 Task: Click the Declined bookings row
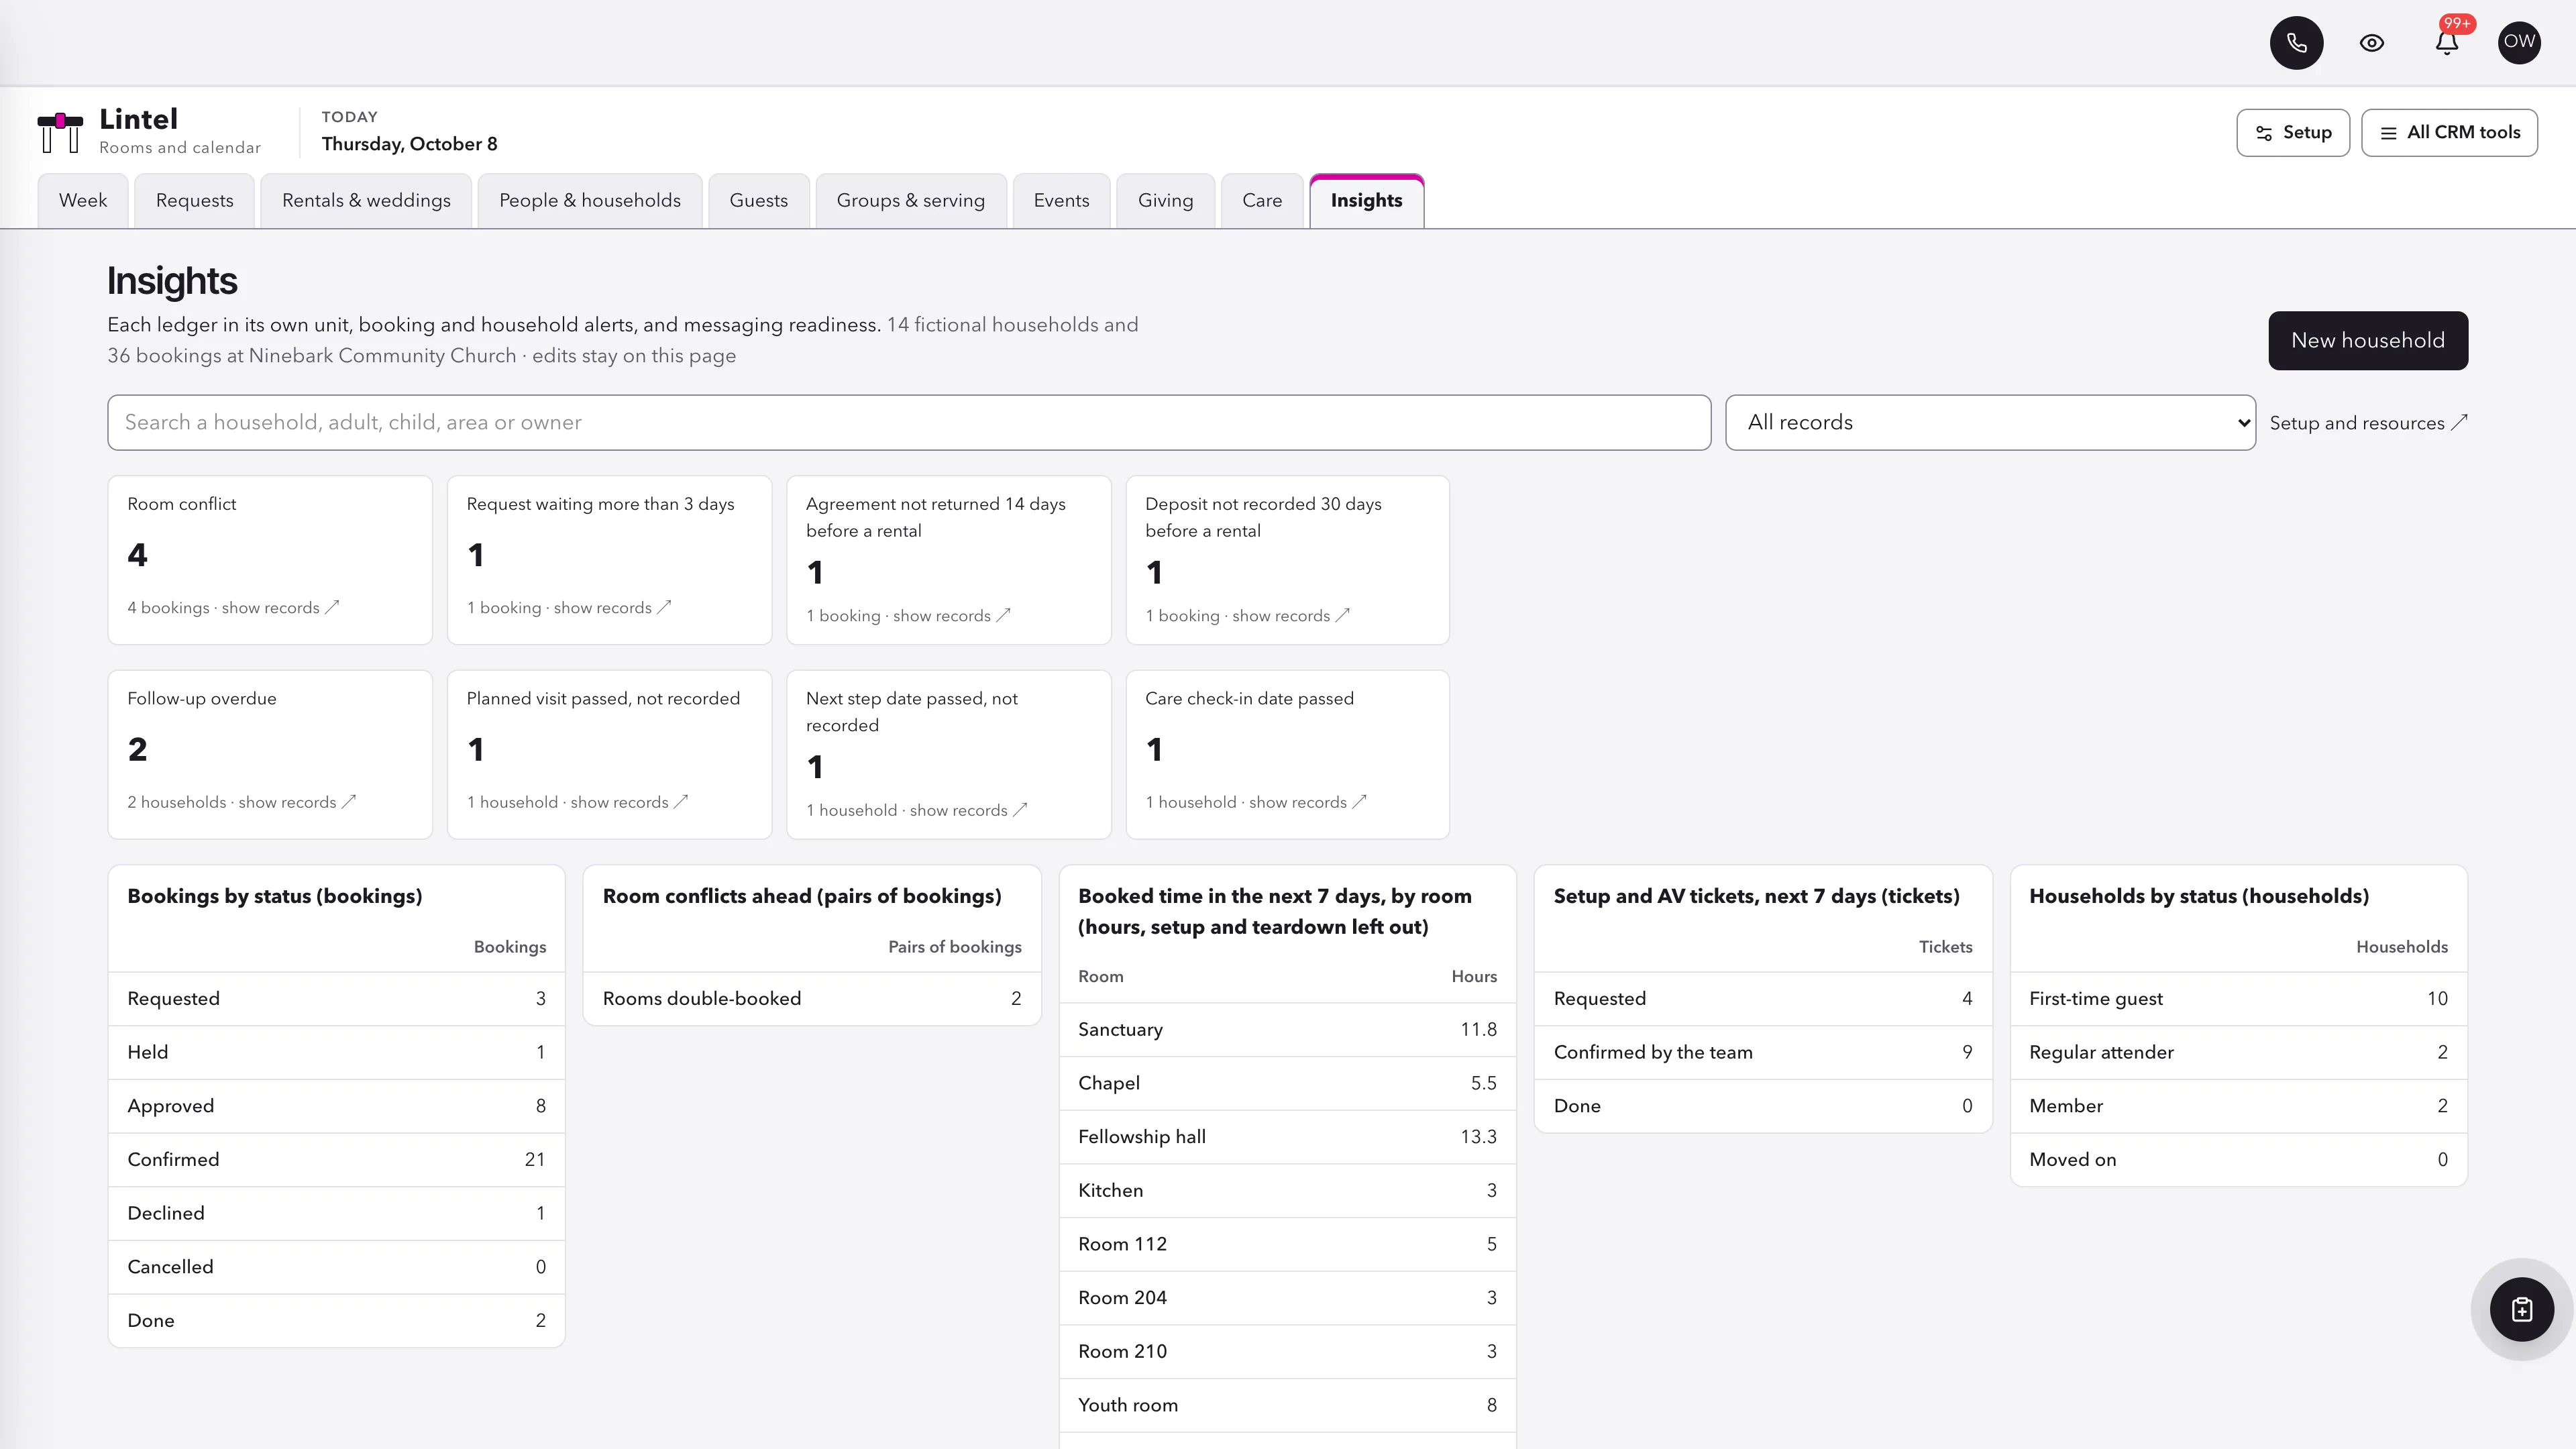click(x=336, y=1214)
